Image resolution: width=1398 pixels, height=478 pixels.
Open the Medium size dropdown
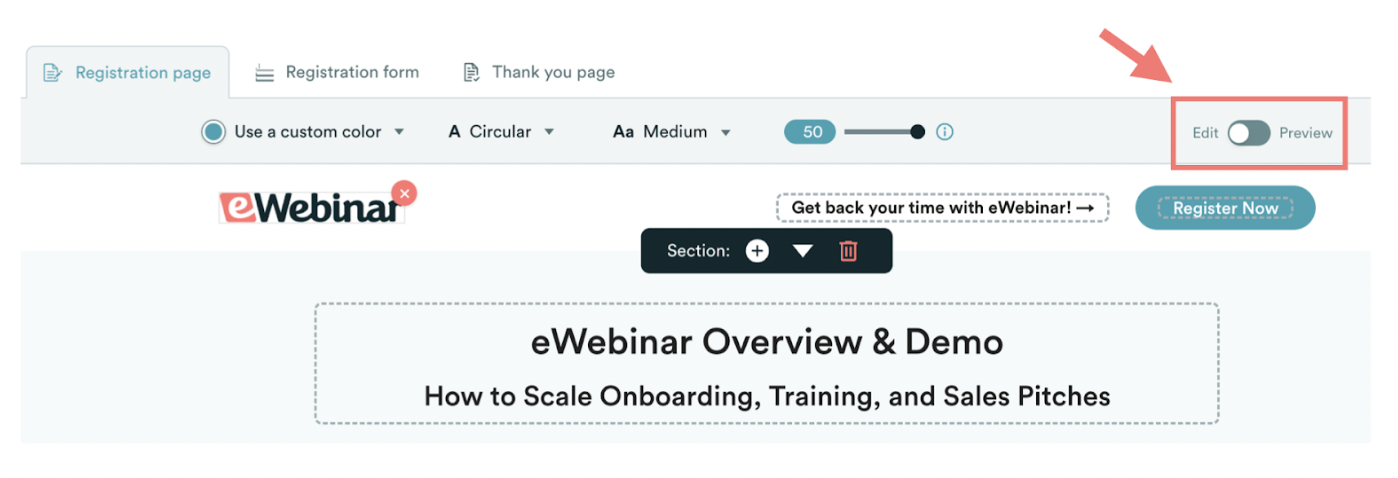726,132
